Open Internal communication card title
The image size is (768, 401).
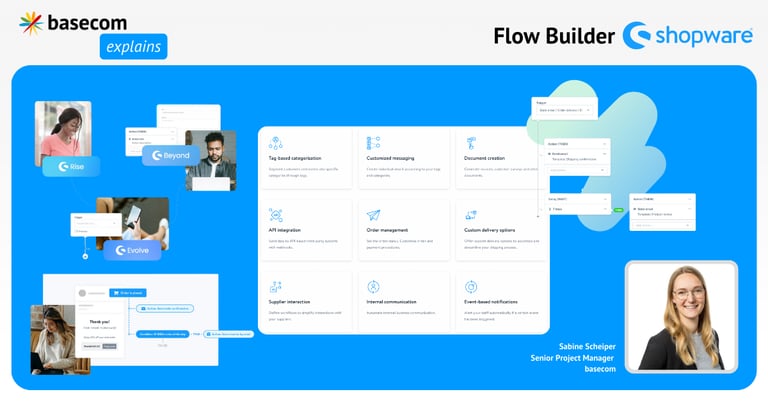391,302
